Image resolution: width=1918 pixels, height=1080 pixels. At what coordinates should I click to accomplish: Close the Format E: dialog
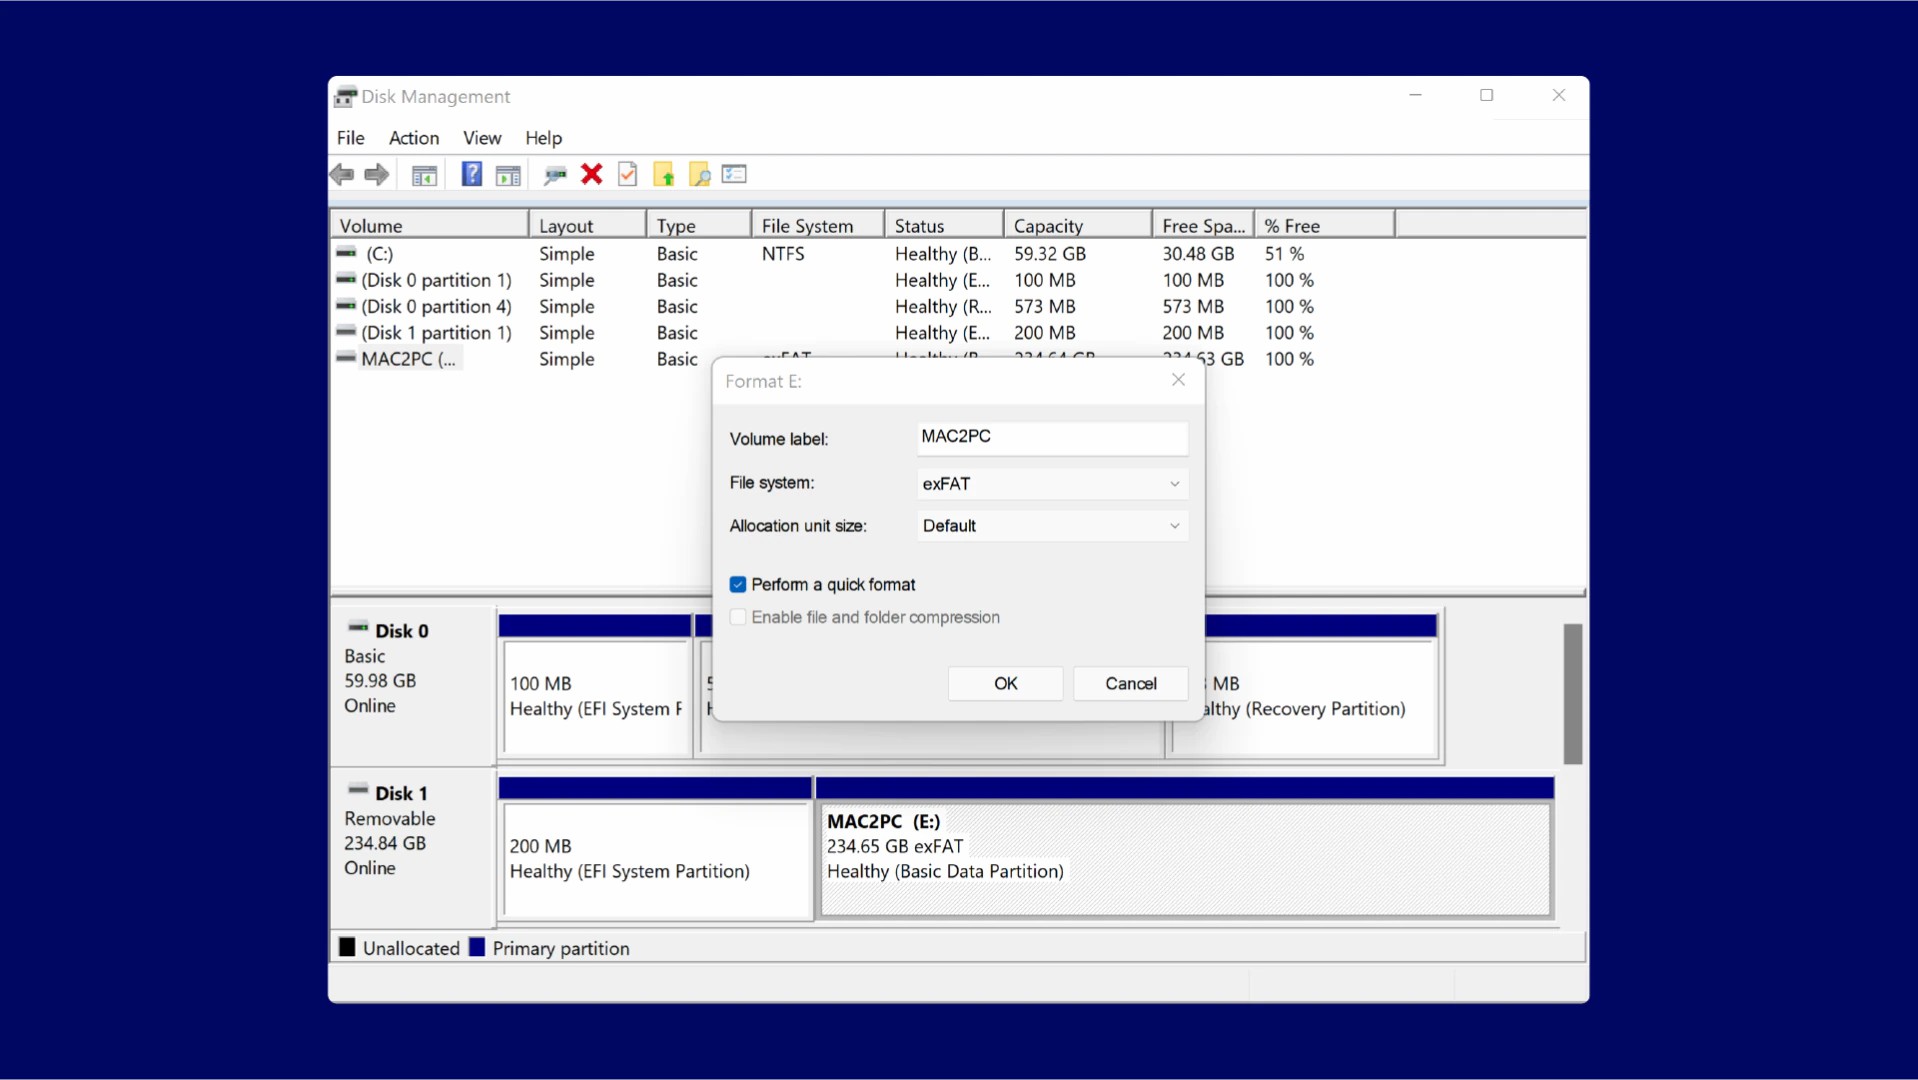(x=1178, y=380)
